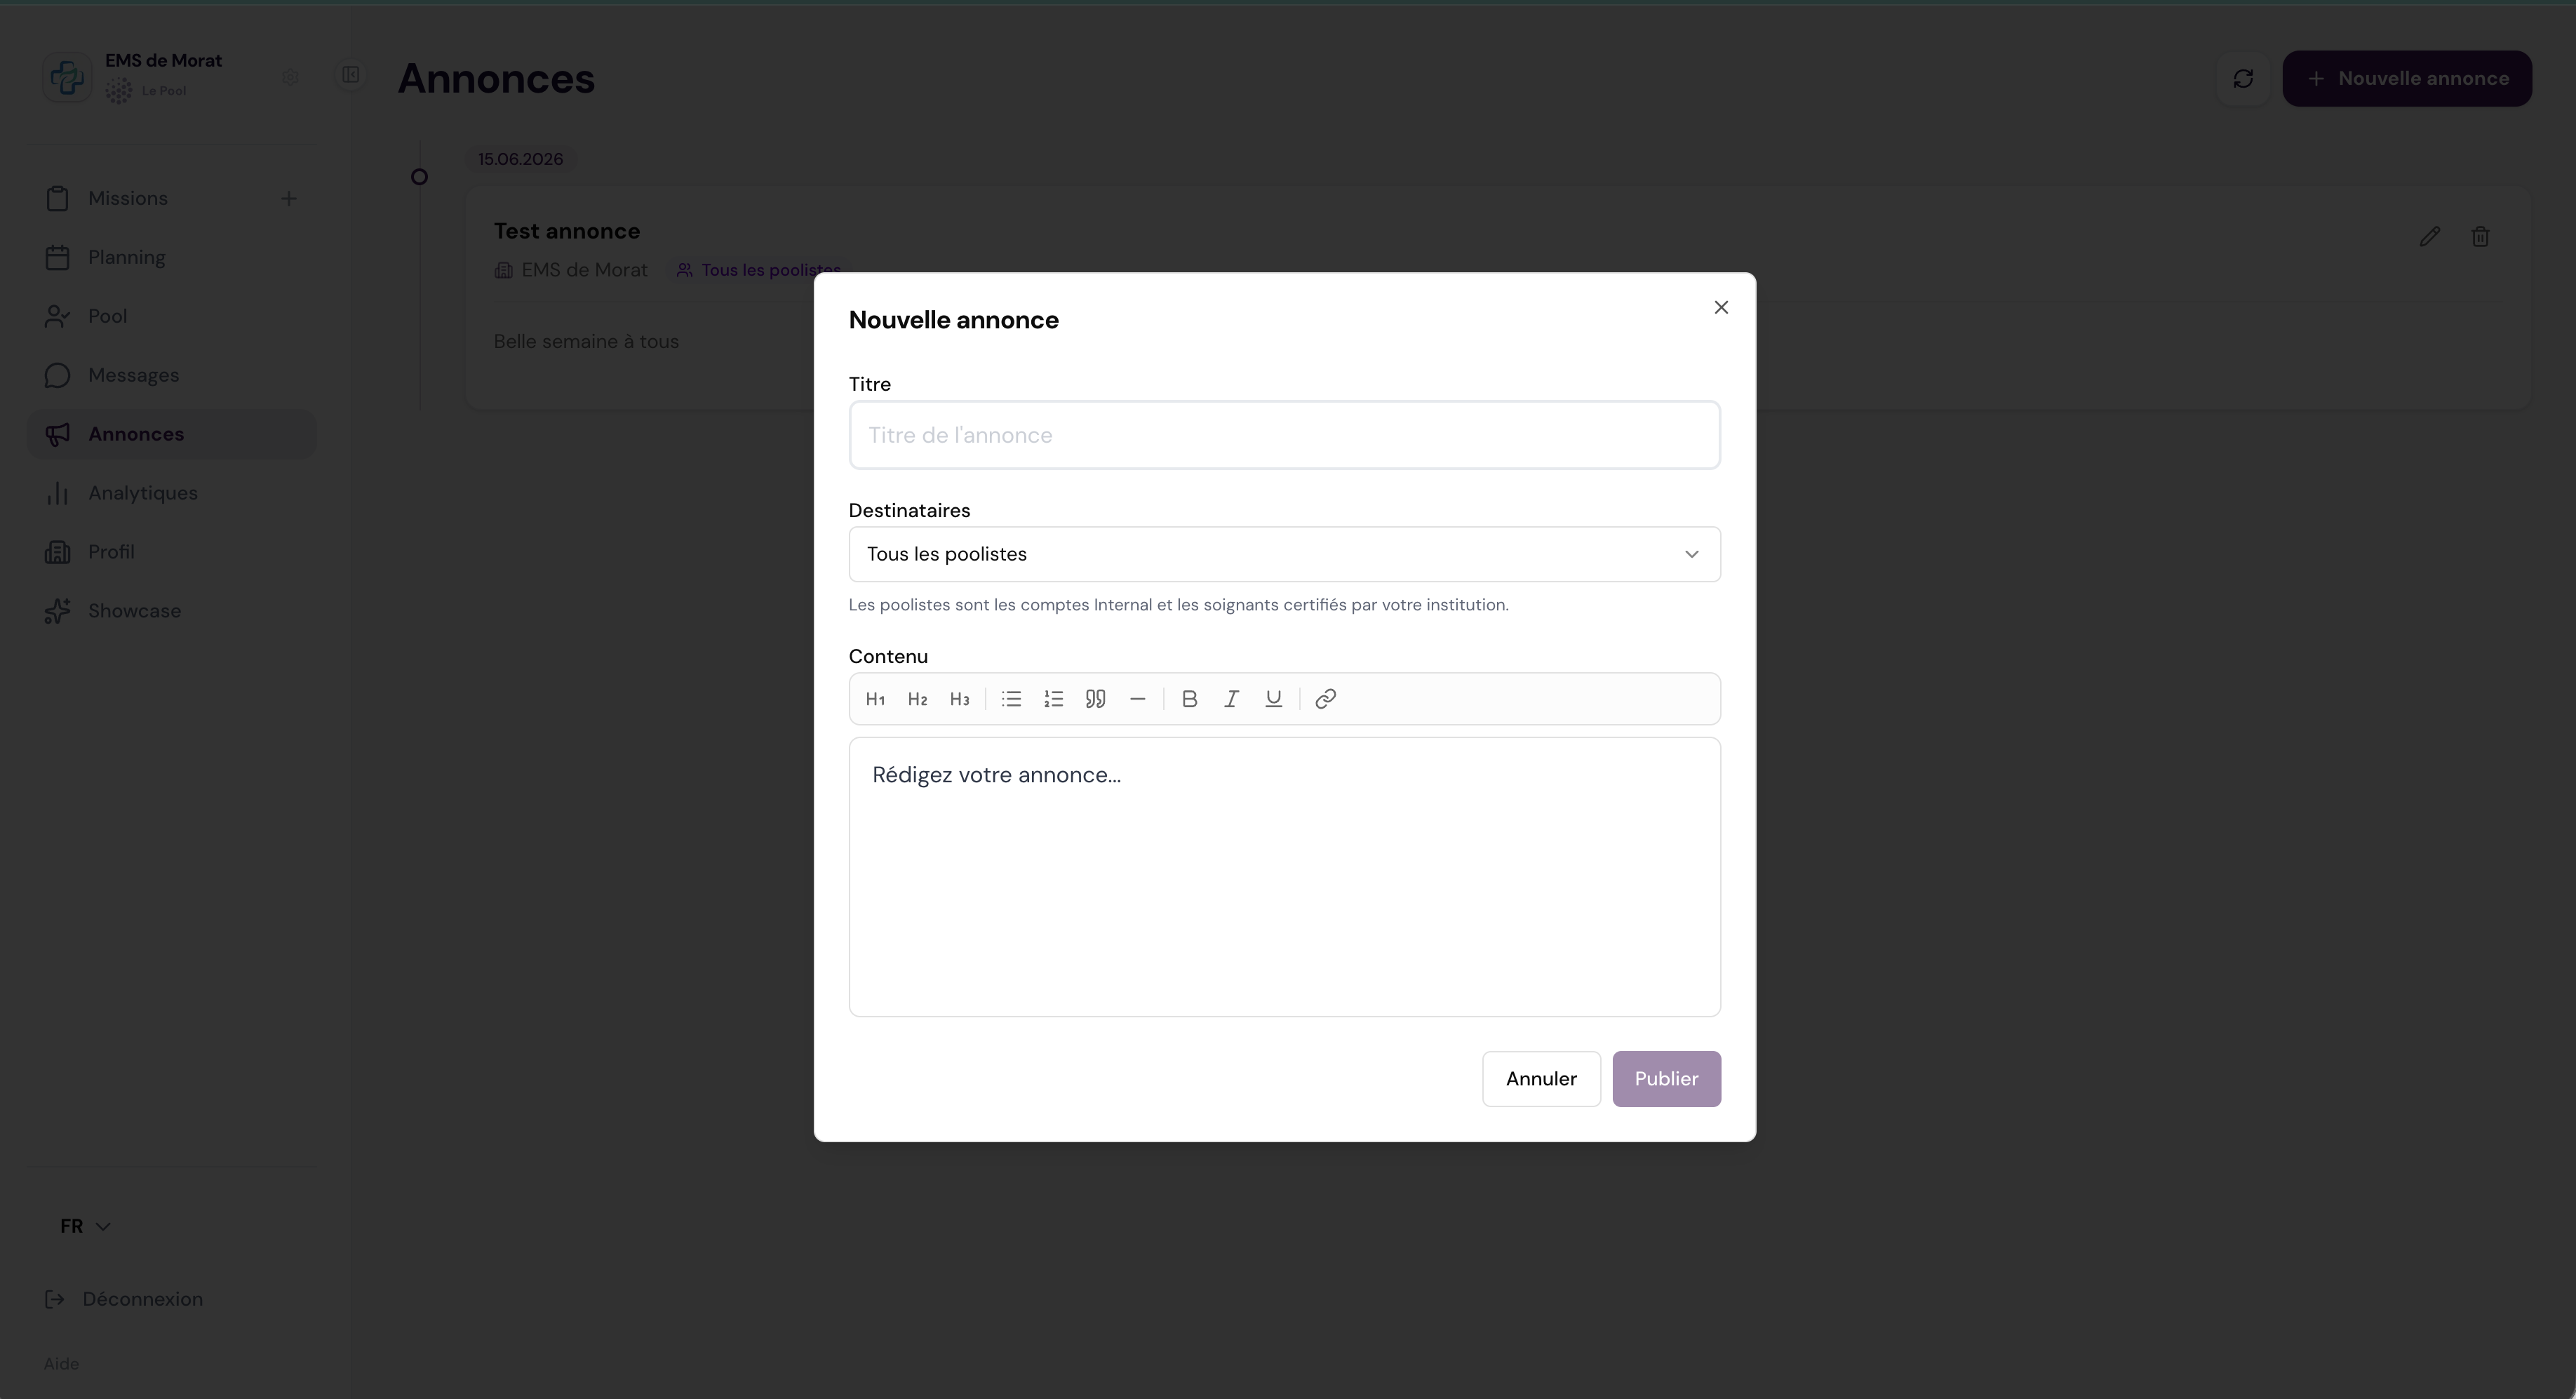Toggle bold formatting

tap(1189, 699)
